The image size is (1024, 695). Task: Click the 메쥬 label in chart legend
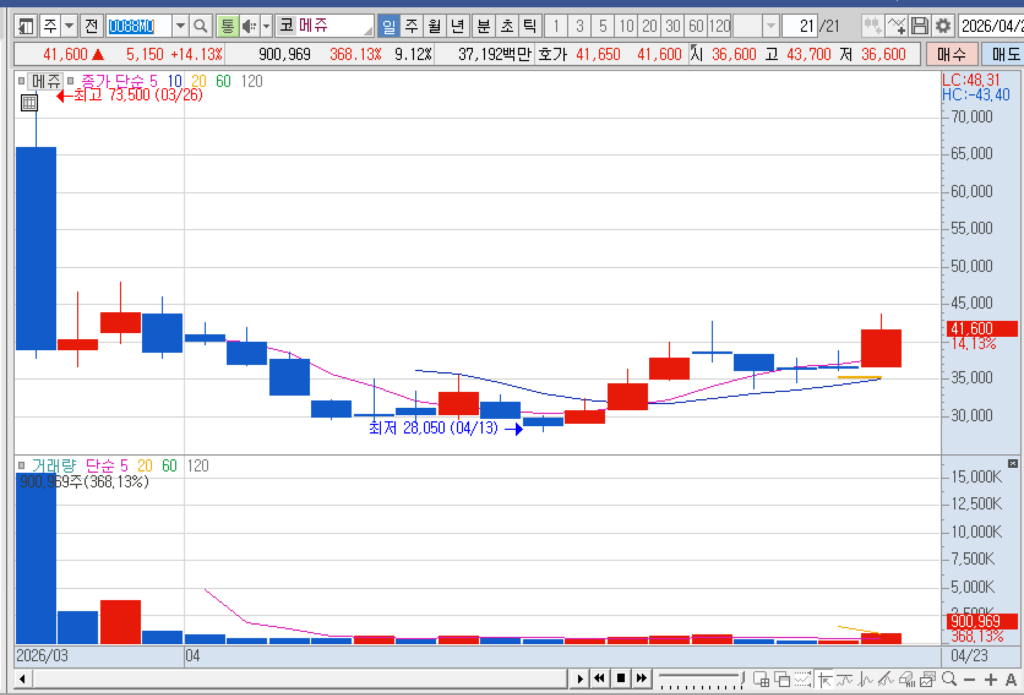point(46,81)
